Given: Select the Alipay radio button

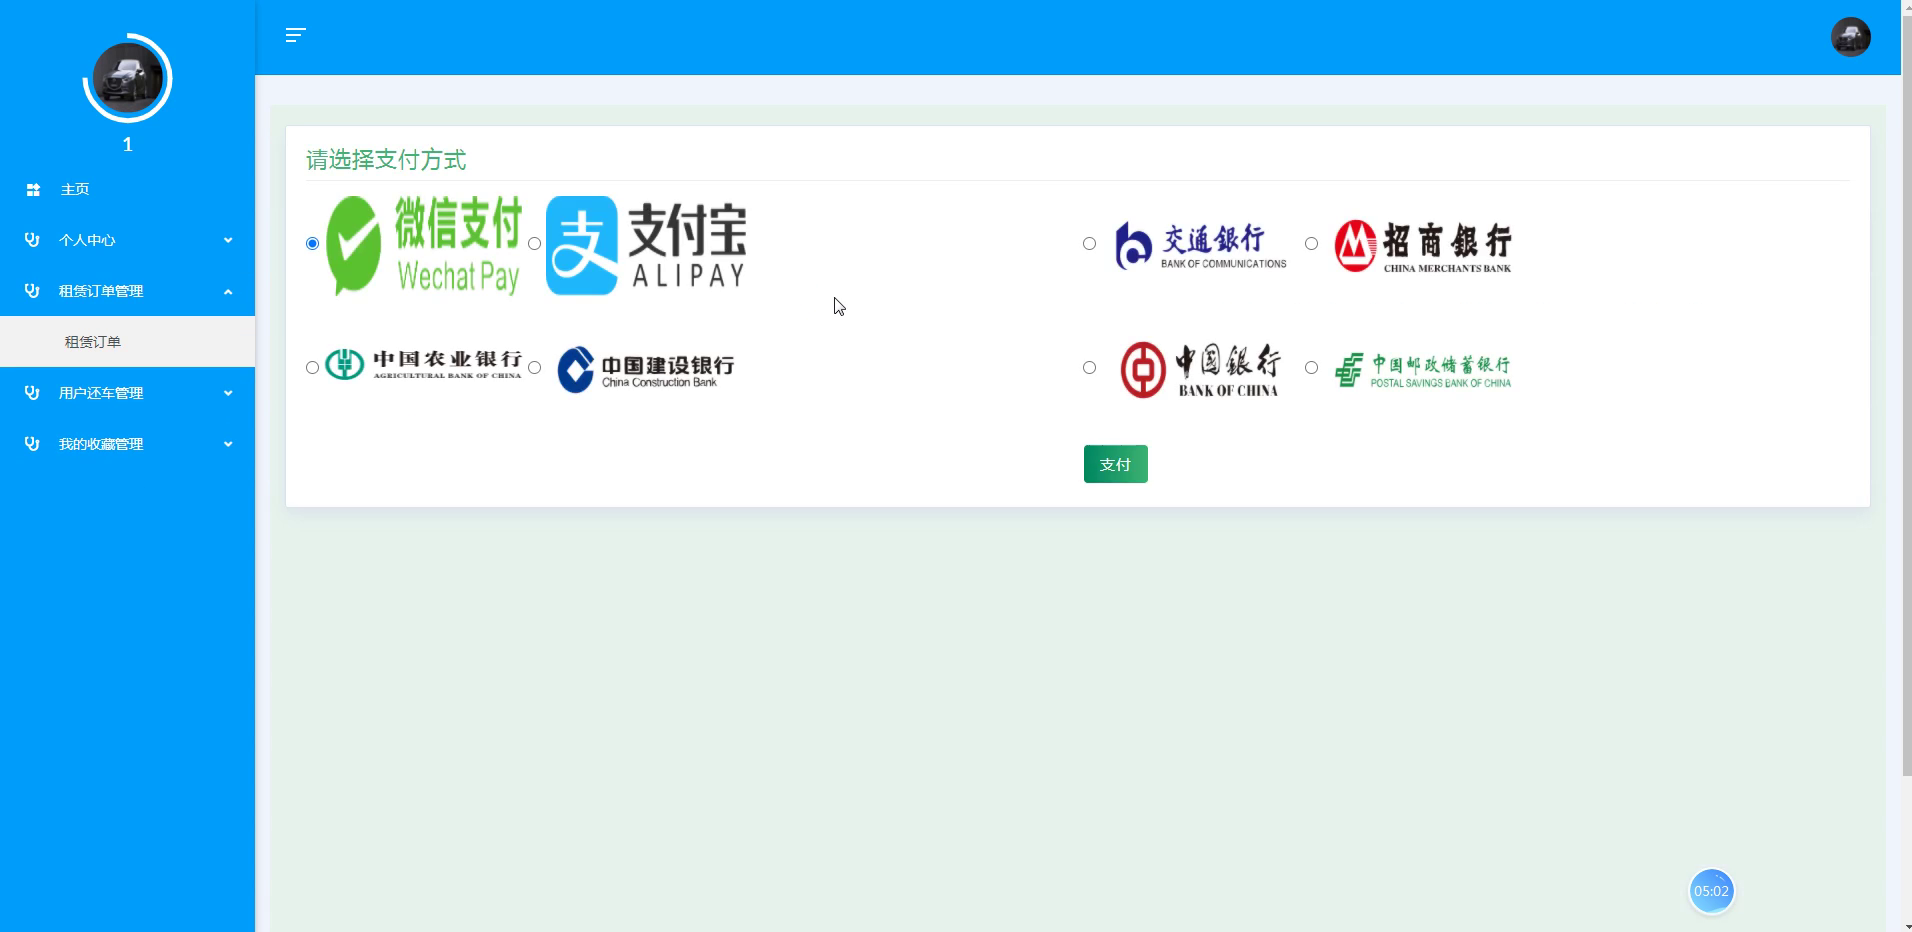Looking at the screenshot, I should pyautogui.click(x=535, y=244).
